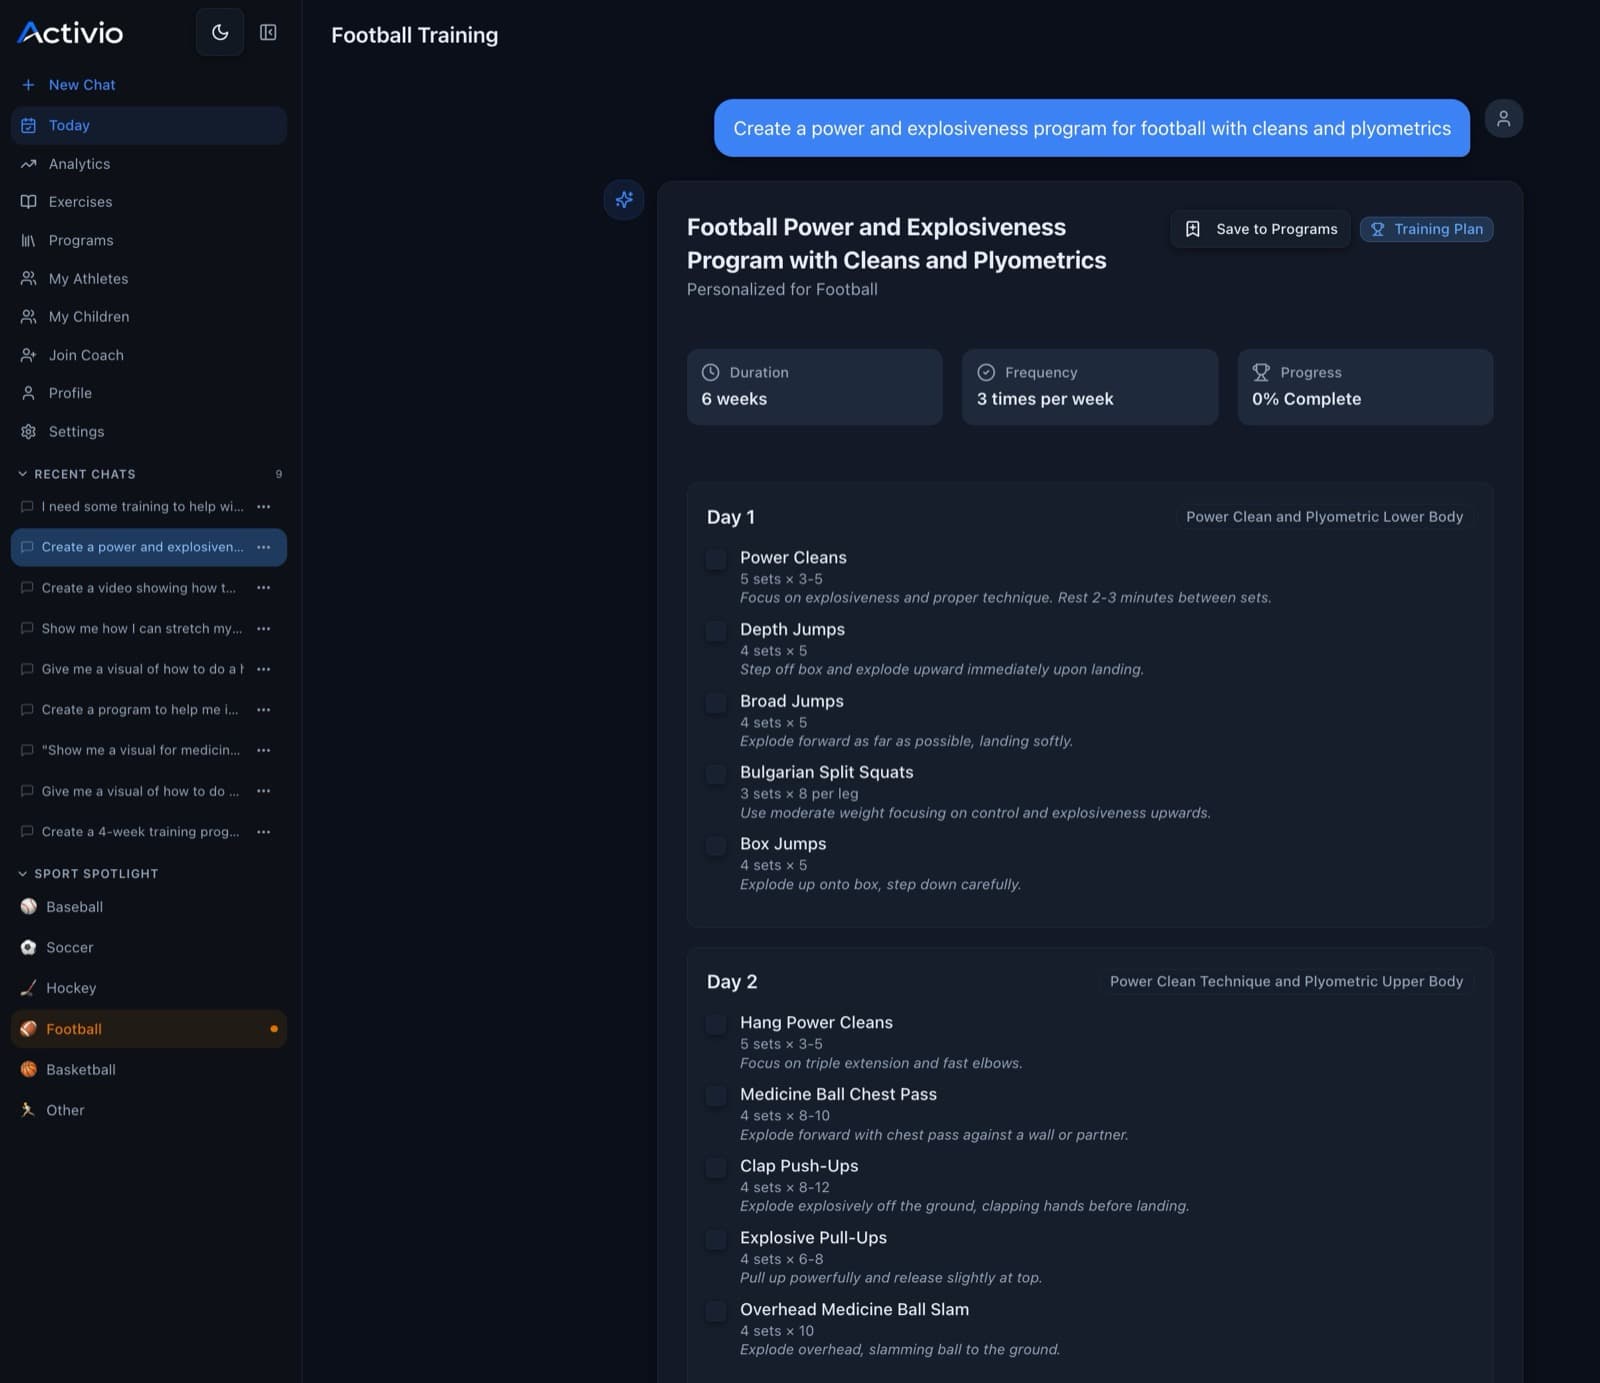The width and height of the screenshot is (1600, 1383).
Task: Check off Box Jumps exercise
Action: point(716,846)
